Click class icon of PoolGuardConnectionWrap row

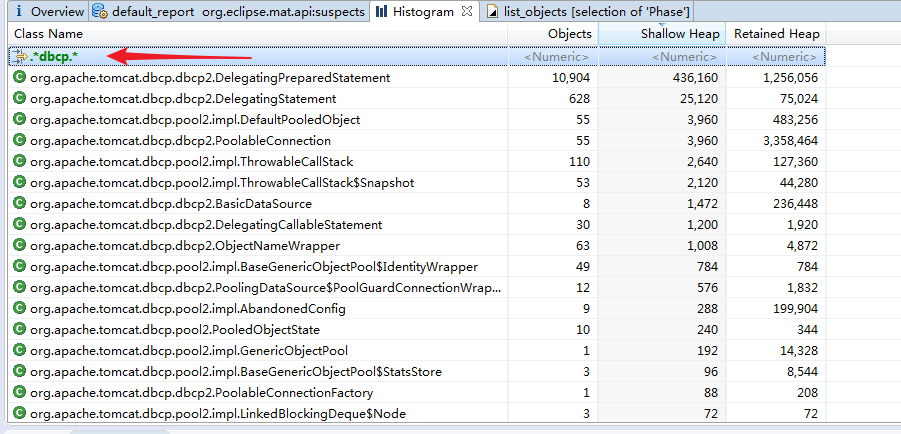[20, 287]
